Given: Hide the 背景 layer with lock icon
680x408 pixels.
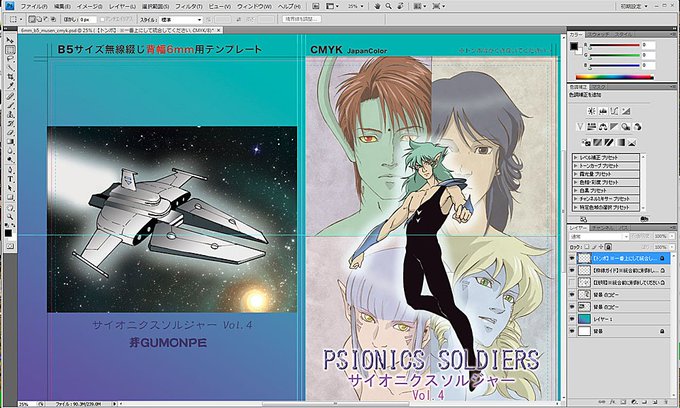Looking at the screenshot, I should pyautogui.click(x=572, y=331).
